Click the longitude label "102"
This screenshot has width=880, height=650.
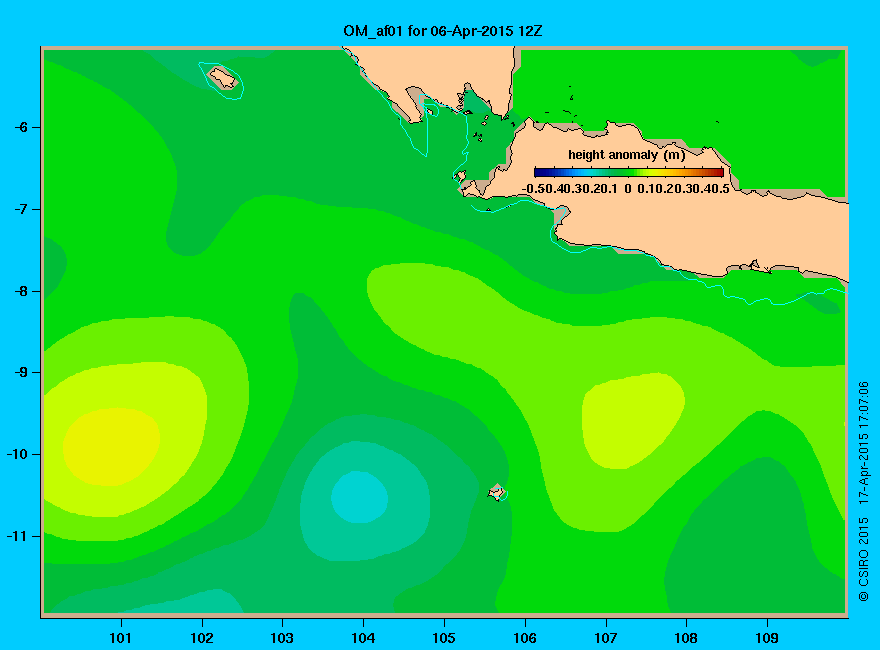point(201,638)
